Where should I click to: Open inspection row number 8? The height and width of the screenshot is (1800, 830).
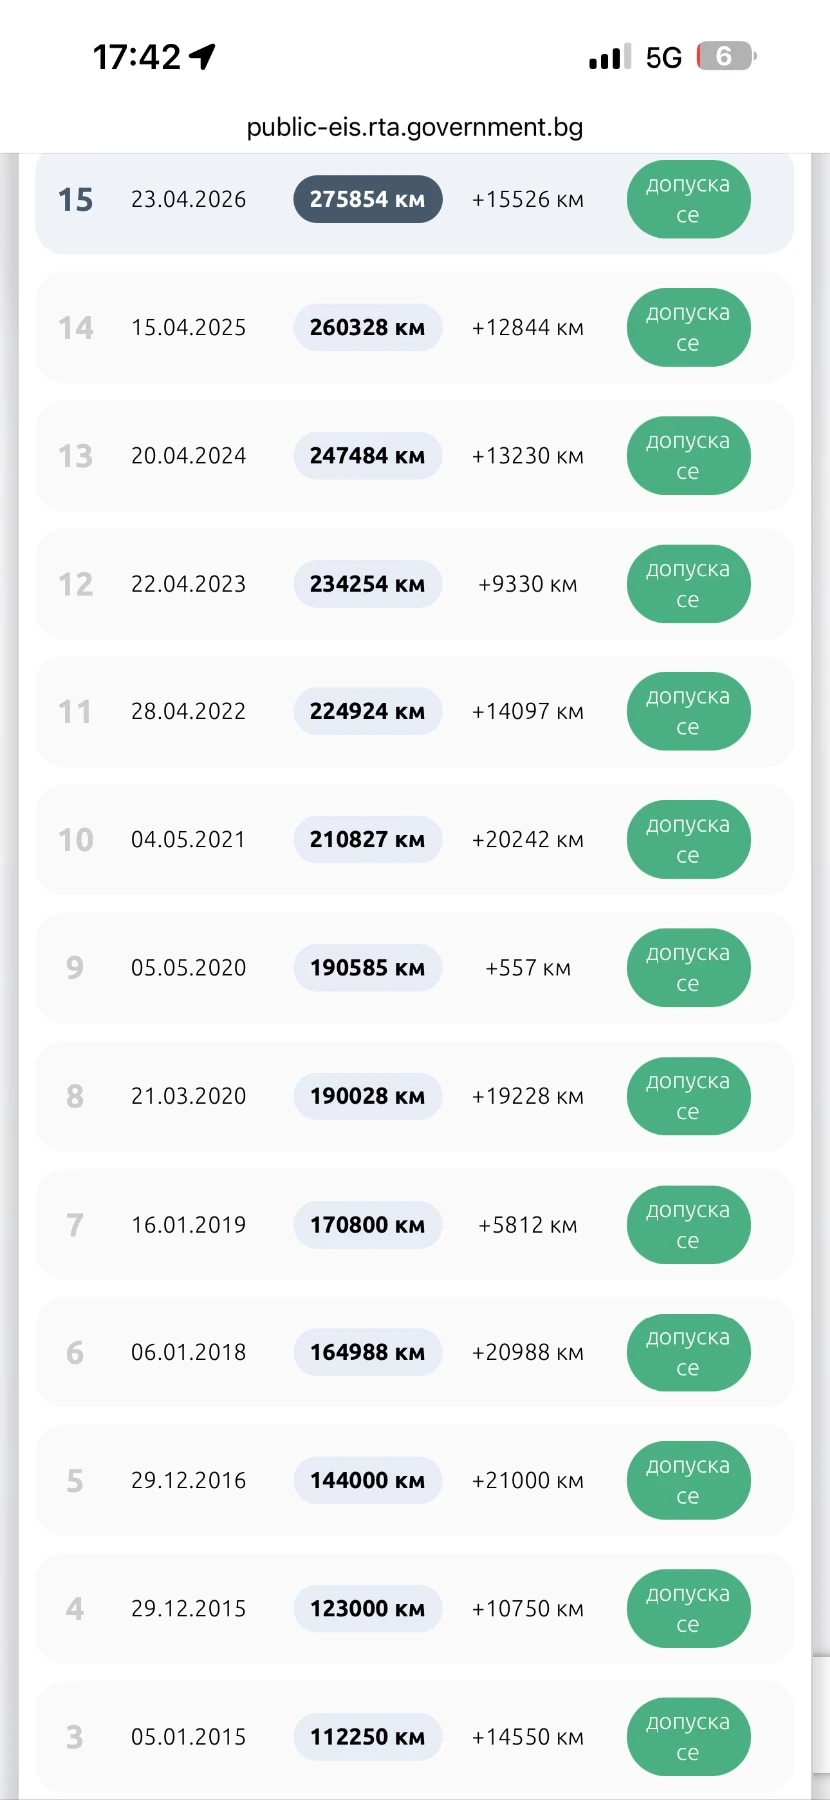tap(415, 1096)
